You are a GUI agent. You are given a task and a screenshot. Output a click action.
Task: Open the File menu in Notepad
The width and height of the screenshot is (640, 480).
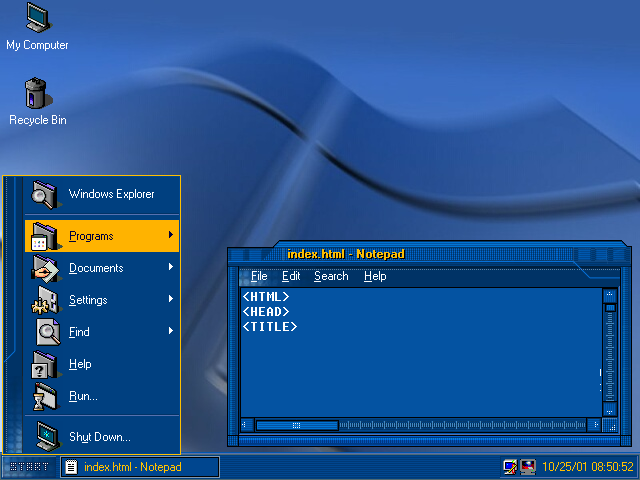pyautogui.click(x=259, y=276)
